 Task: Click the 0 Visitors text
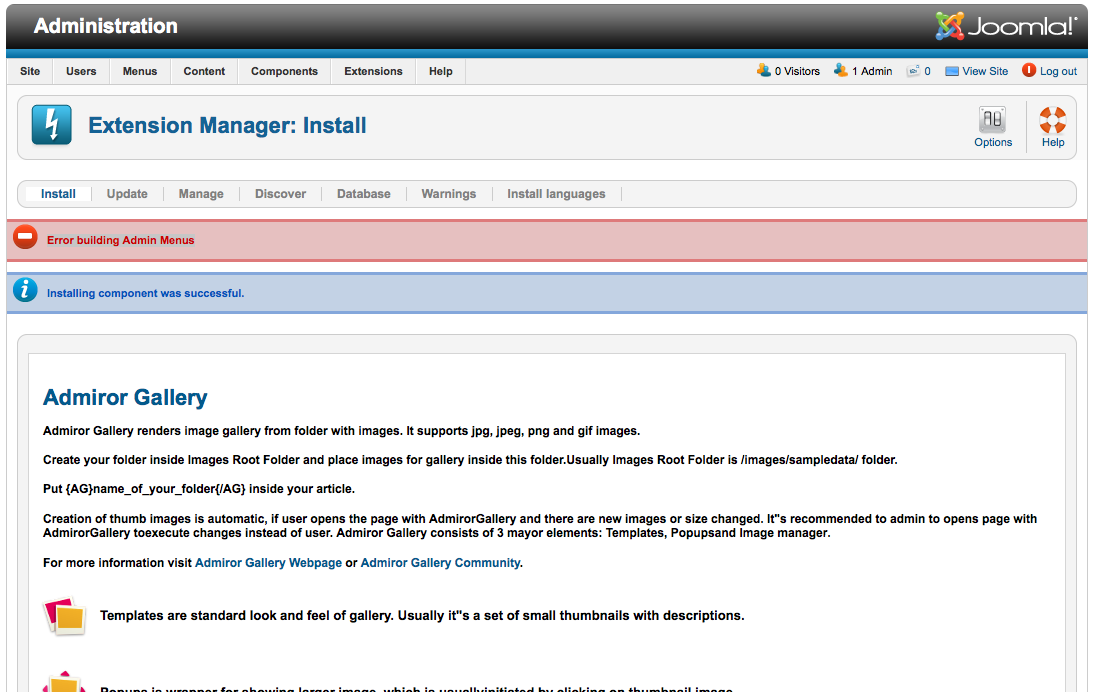click(797, 71)
